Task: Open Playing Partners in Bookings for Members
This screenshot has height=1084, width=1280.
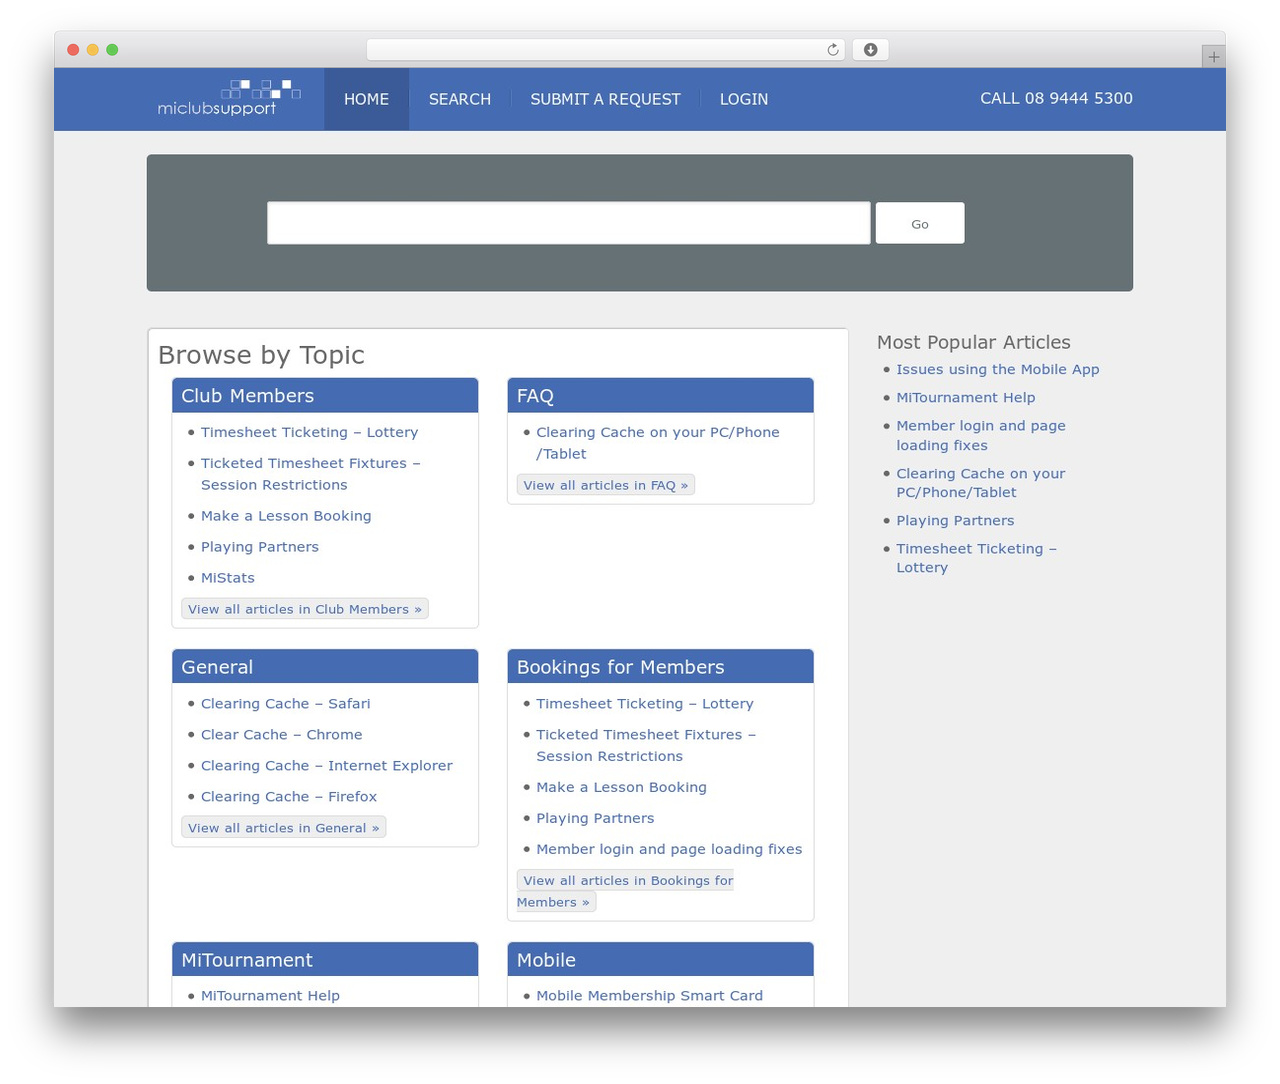Action: (595, 818)
